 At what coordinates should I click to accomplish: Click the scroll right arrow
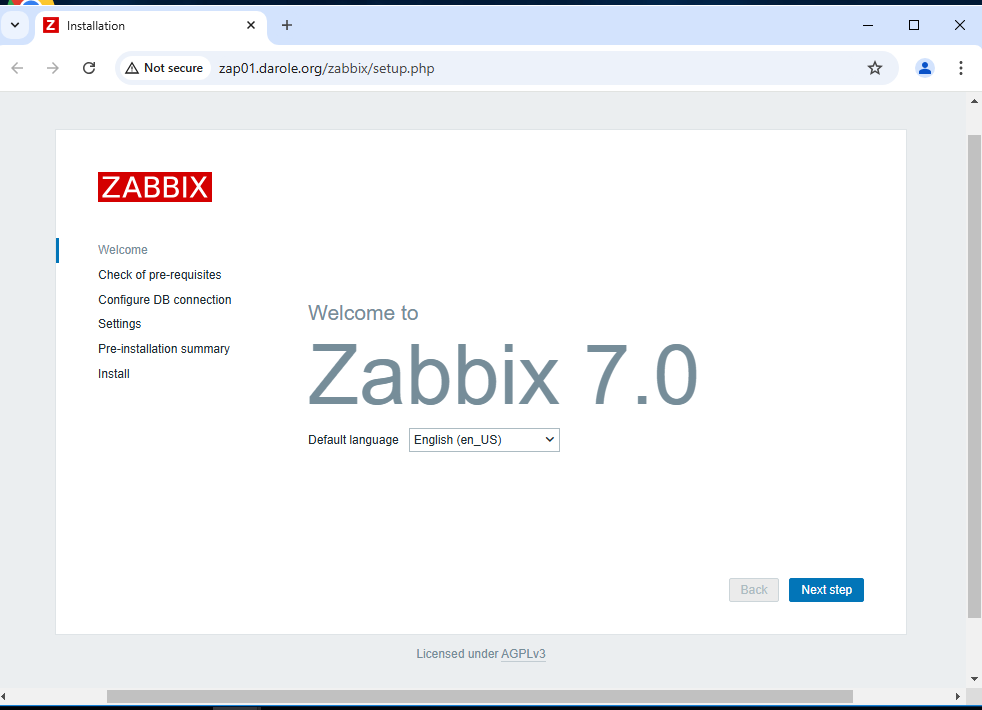tap(957, 696)
